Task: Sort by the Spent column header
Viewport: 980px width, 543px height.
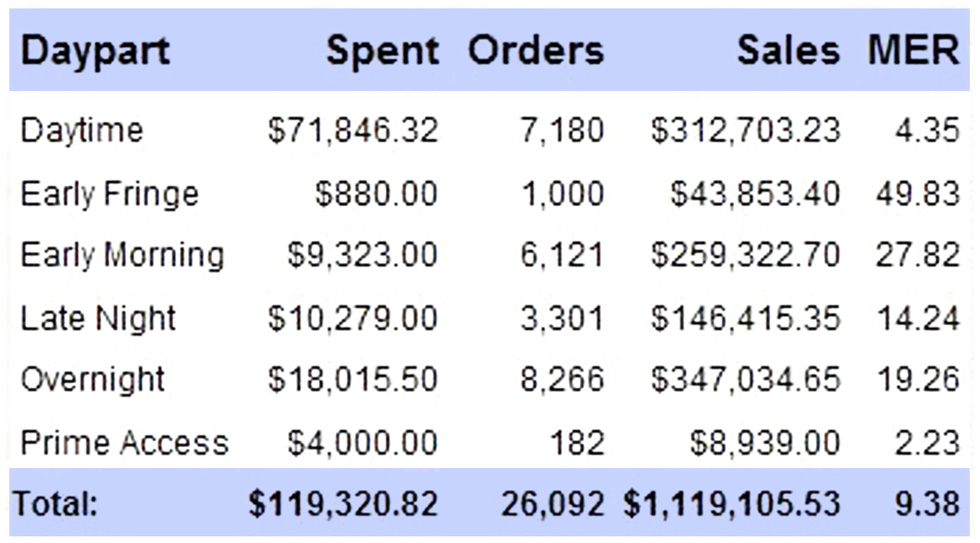Action: click(382, 51)
